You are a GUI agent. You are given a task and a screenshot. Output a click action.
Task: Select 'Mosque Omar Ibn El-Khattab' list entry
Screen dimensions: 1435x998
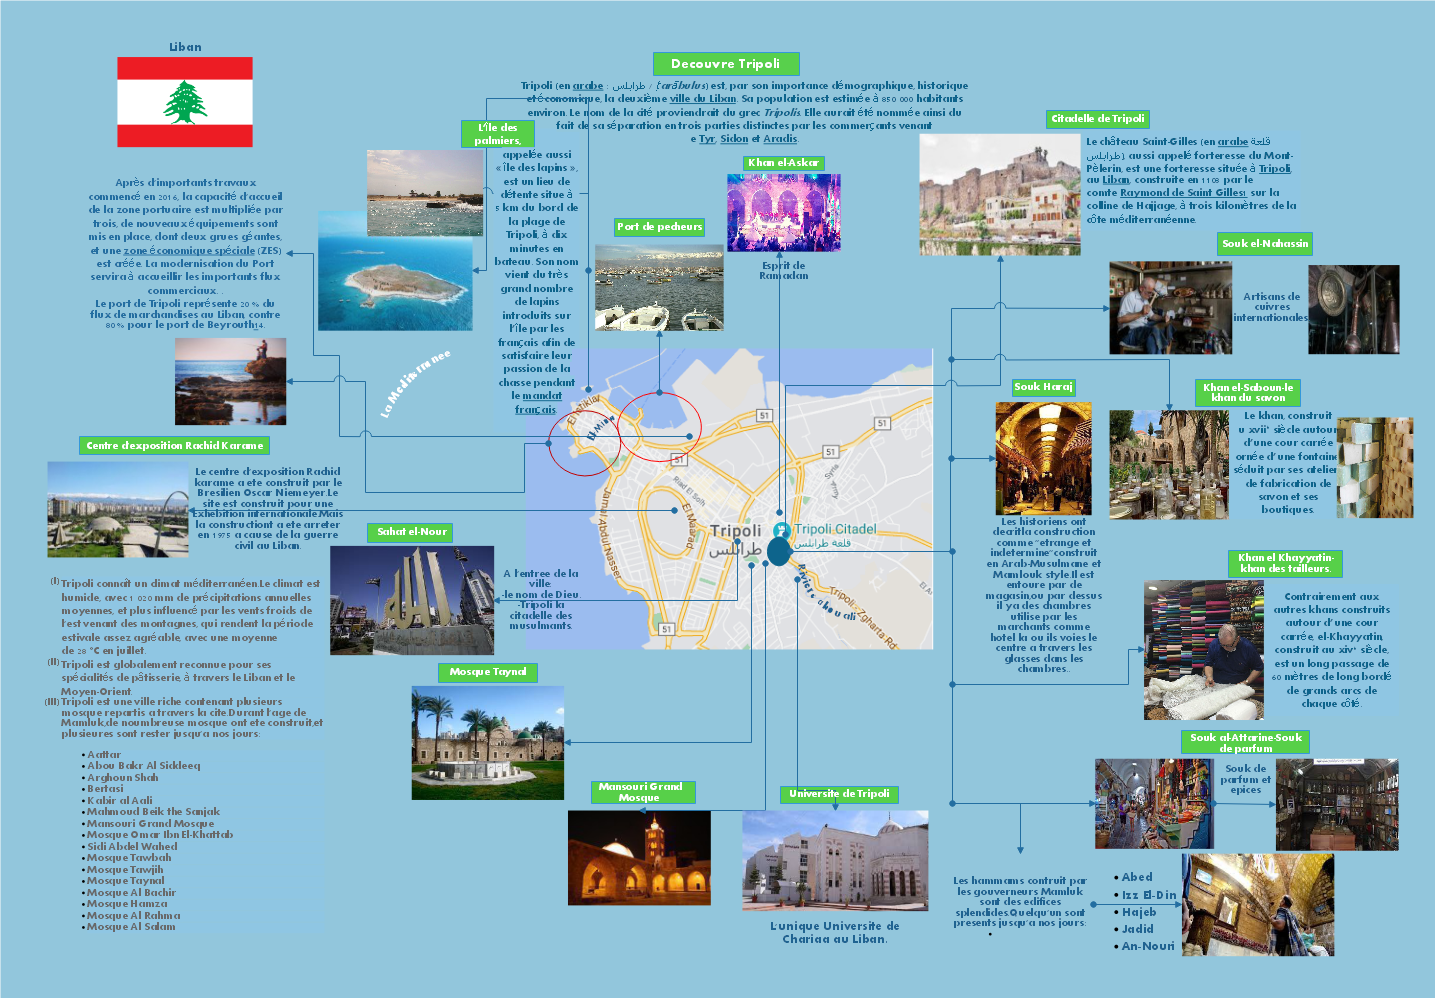coord(160,835)
